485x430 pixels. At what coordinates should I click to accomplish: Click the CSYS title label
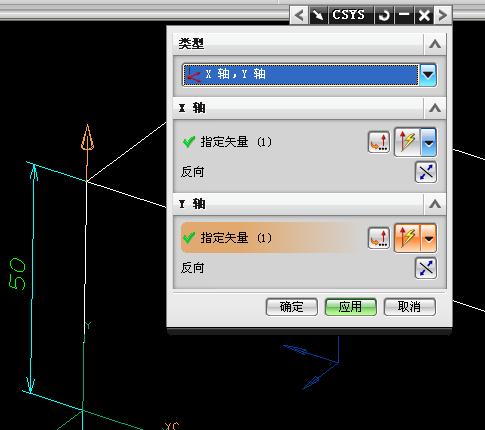tap(349, 15)
